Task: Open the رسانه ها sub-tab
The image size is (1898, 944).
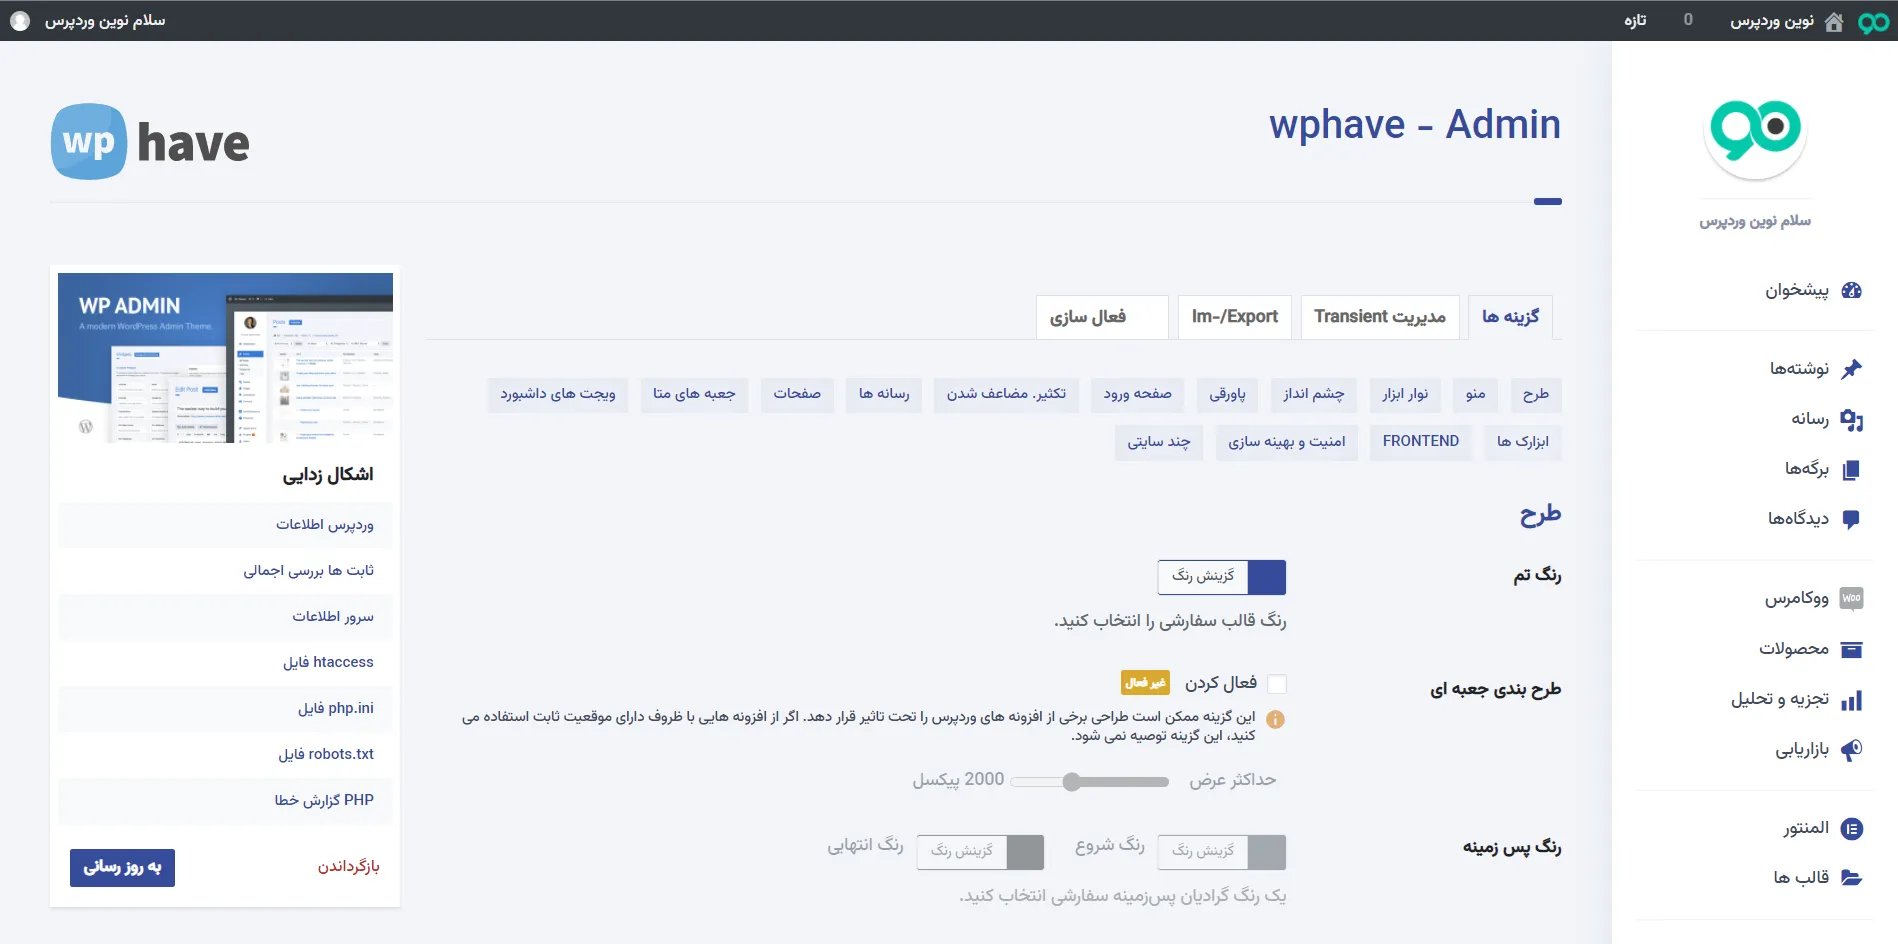Action: click(884, 395)
